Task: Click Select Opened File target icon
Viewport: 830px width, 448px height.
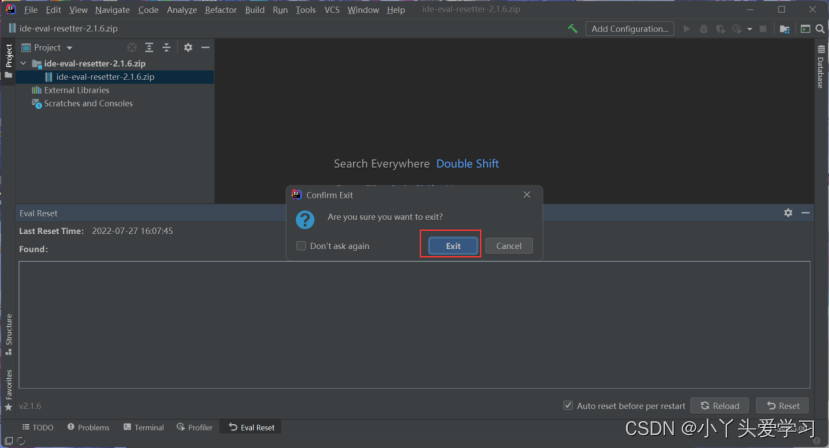Action: pyautogui.click(x=132, y=48)
